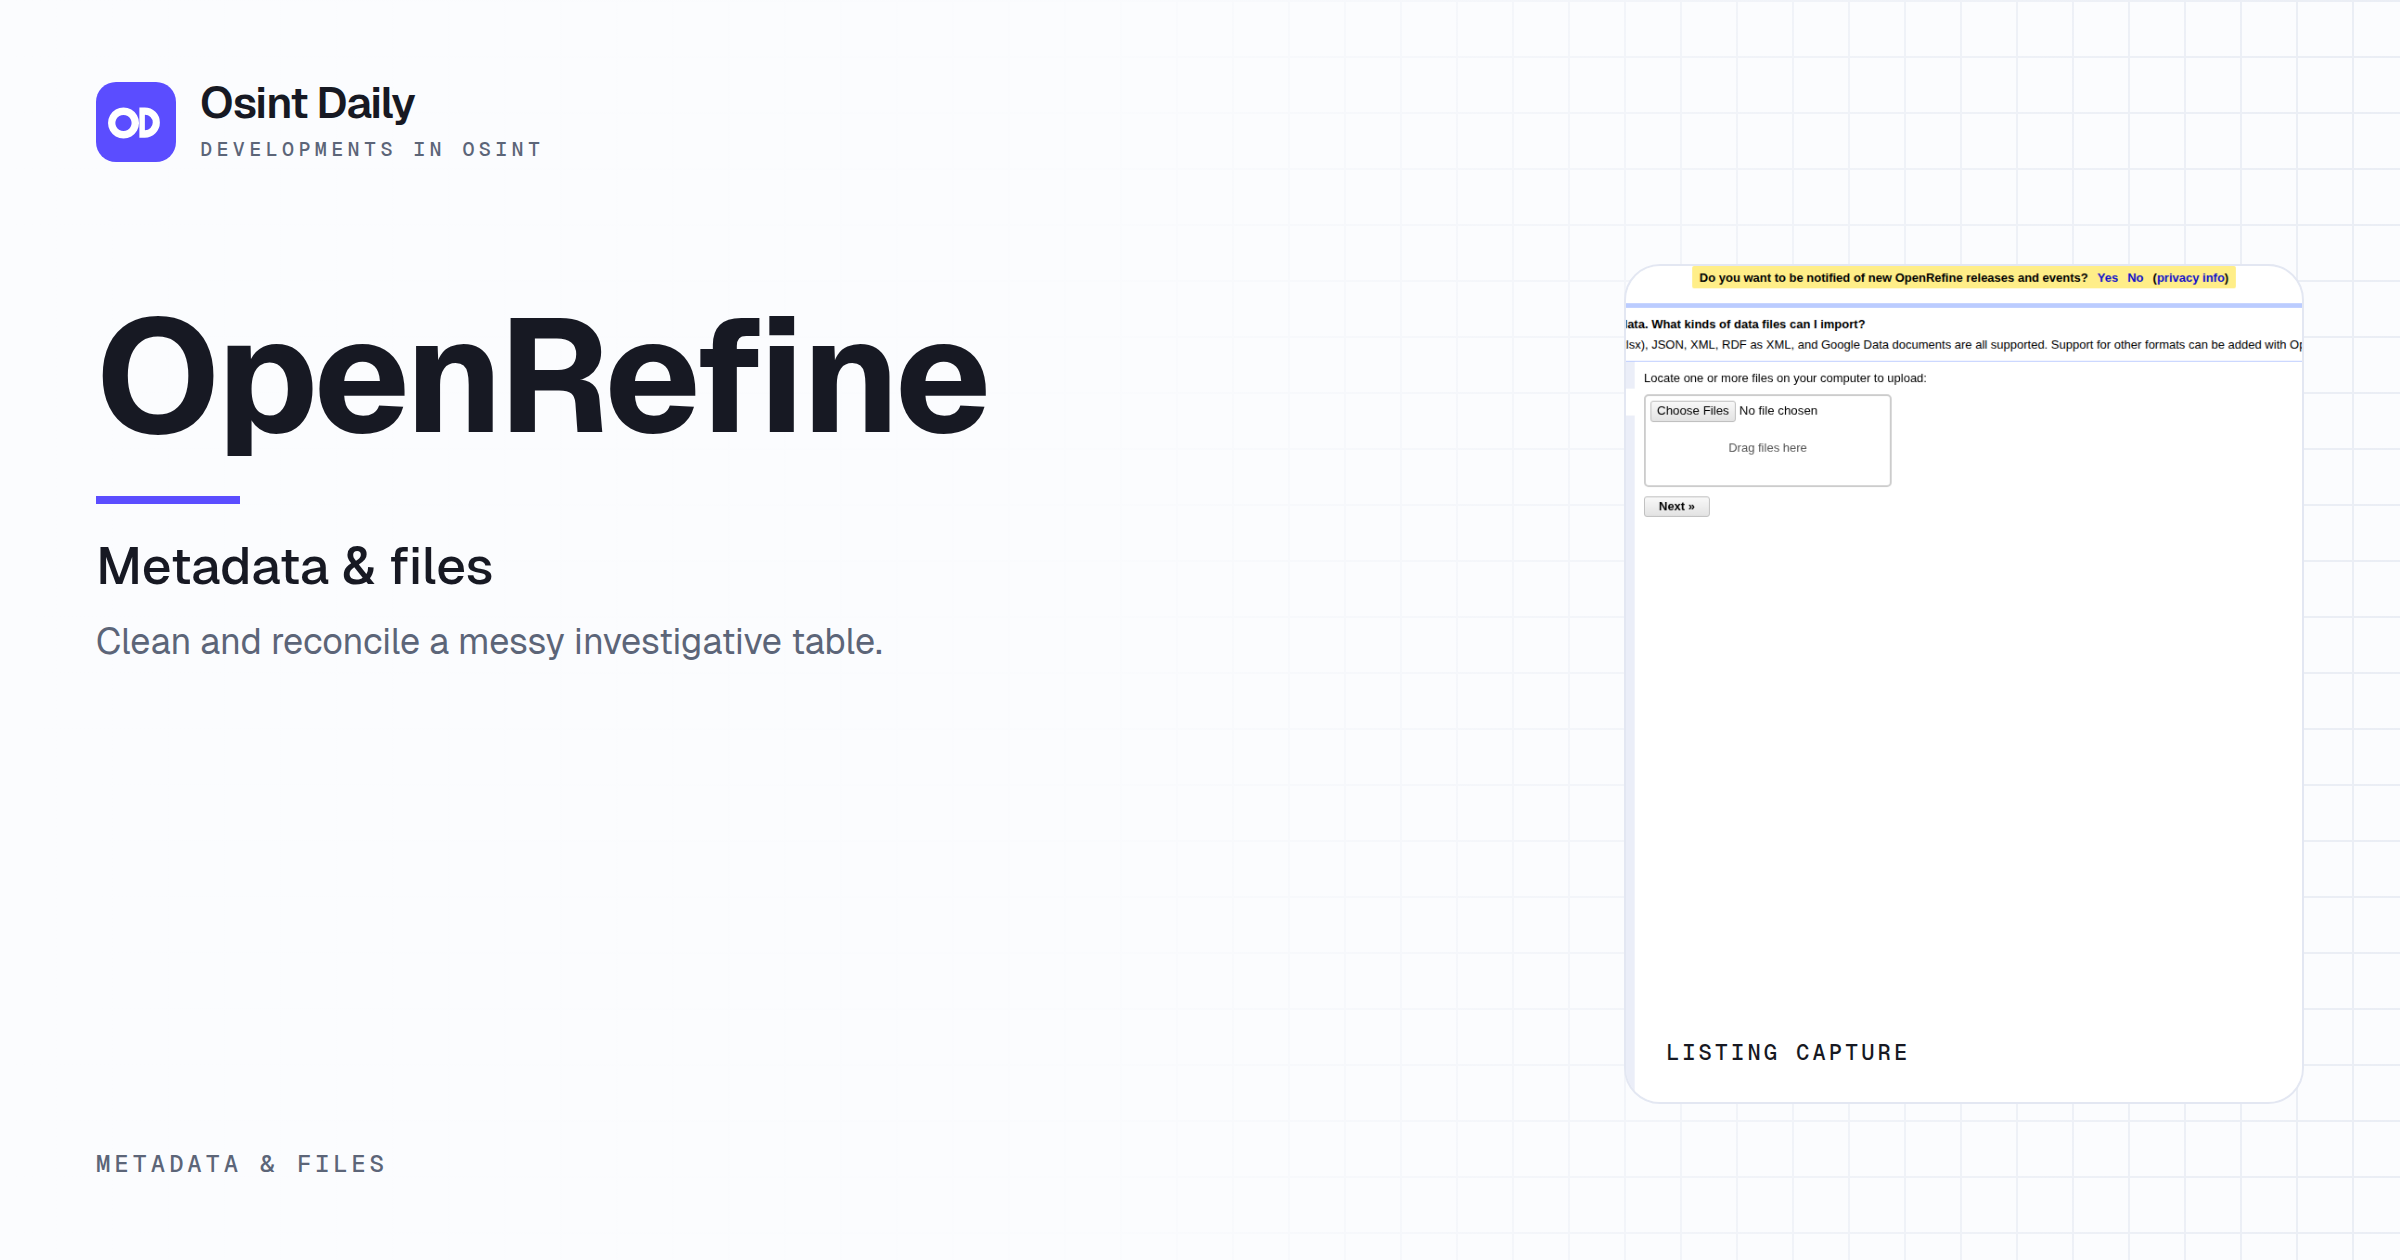This screenshot has height=1260, width=2400.
Task: Click the Drag files here drop area
Action: click(1768, 441)
